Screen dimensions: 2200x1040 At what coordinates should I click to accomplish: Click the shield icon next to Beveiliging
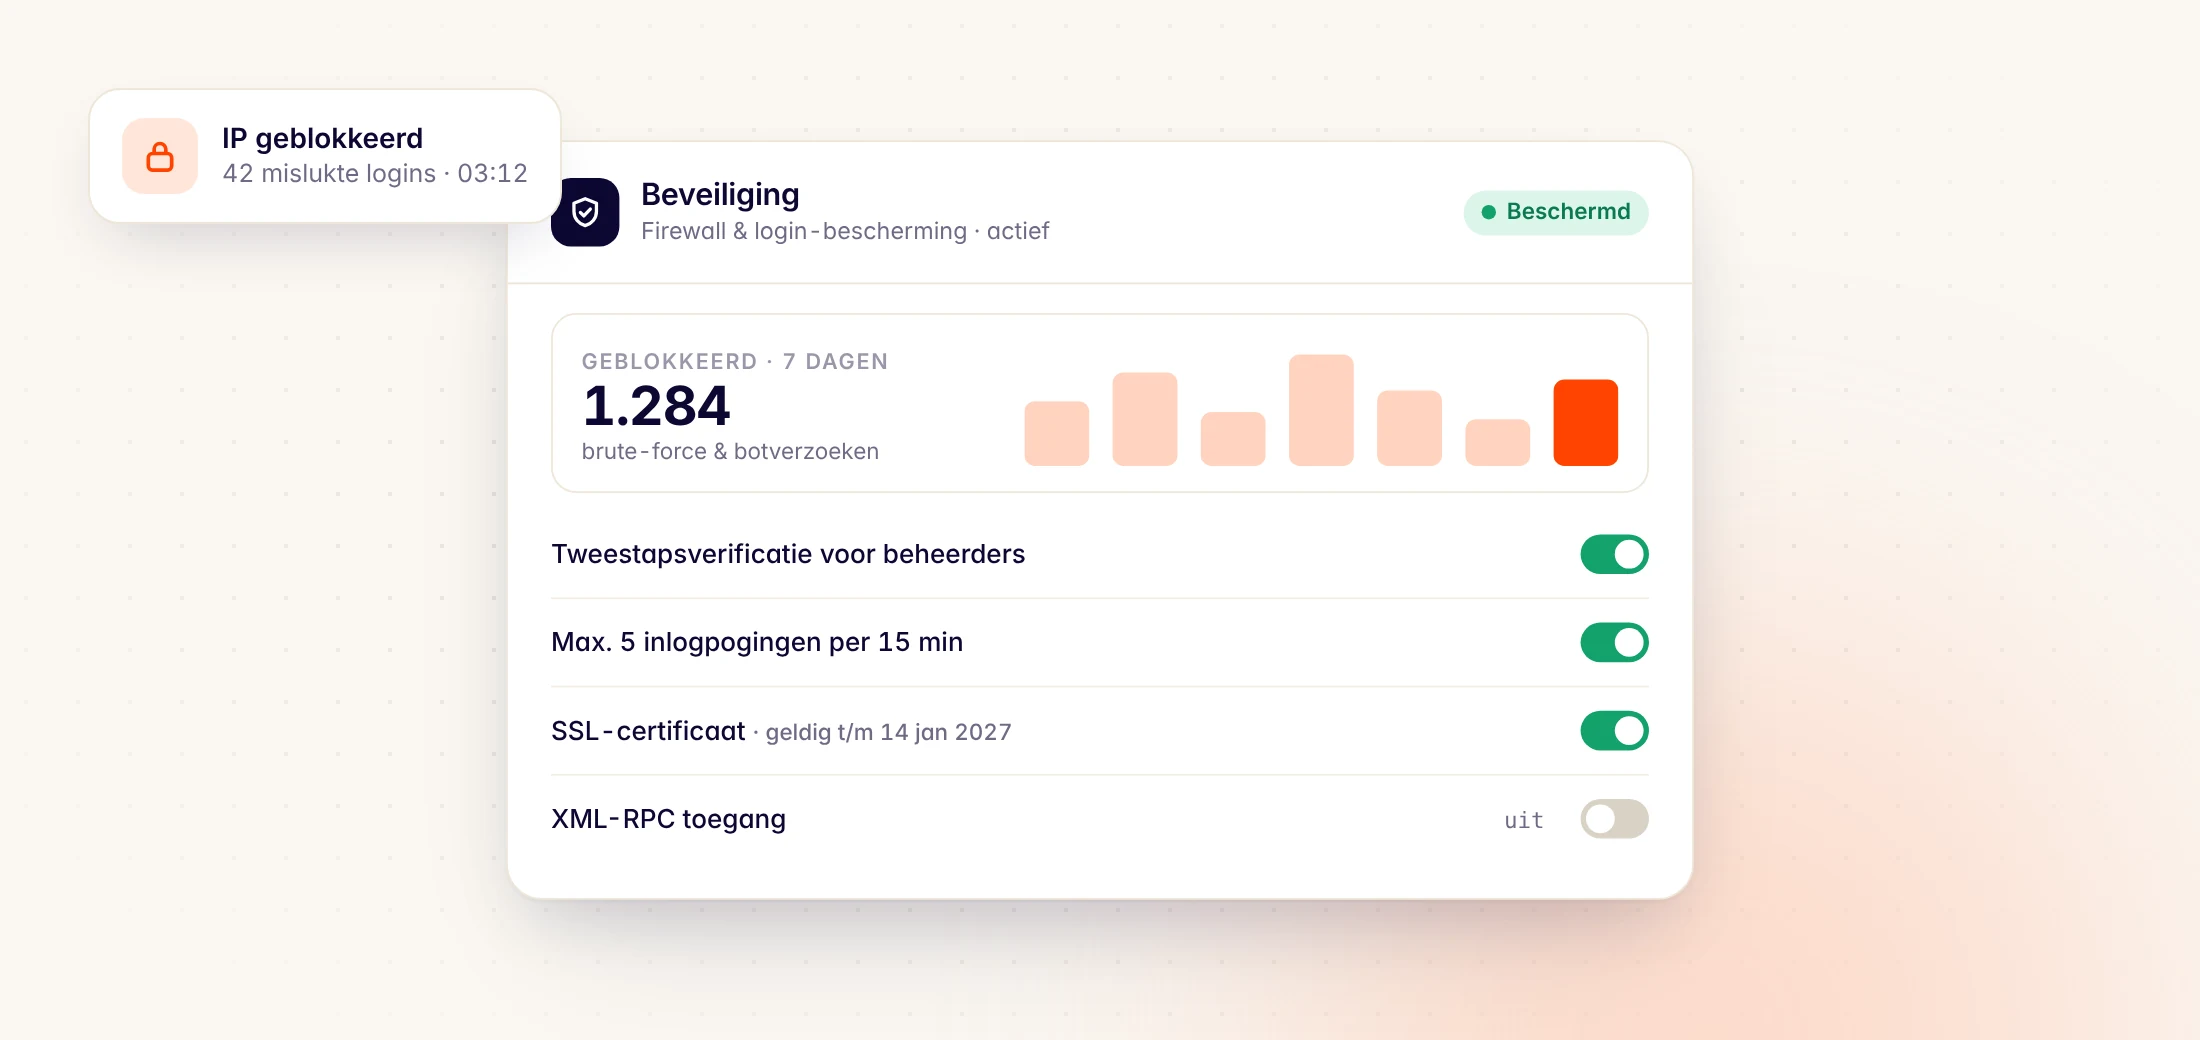586,212
